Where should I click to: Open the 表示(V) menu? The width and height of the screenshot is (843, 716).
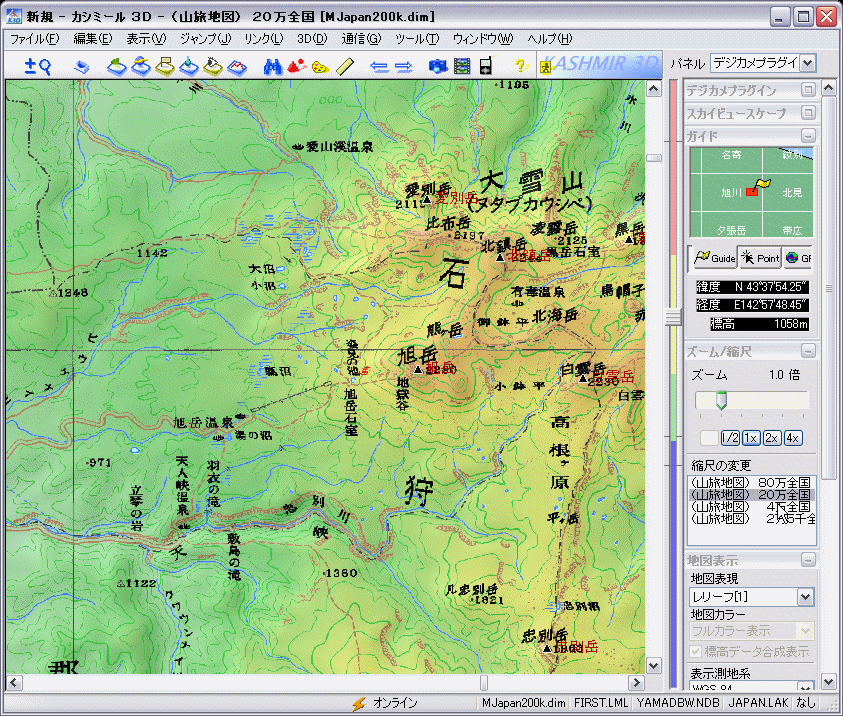pos(146,39)
